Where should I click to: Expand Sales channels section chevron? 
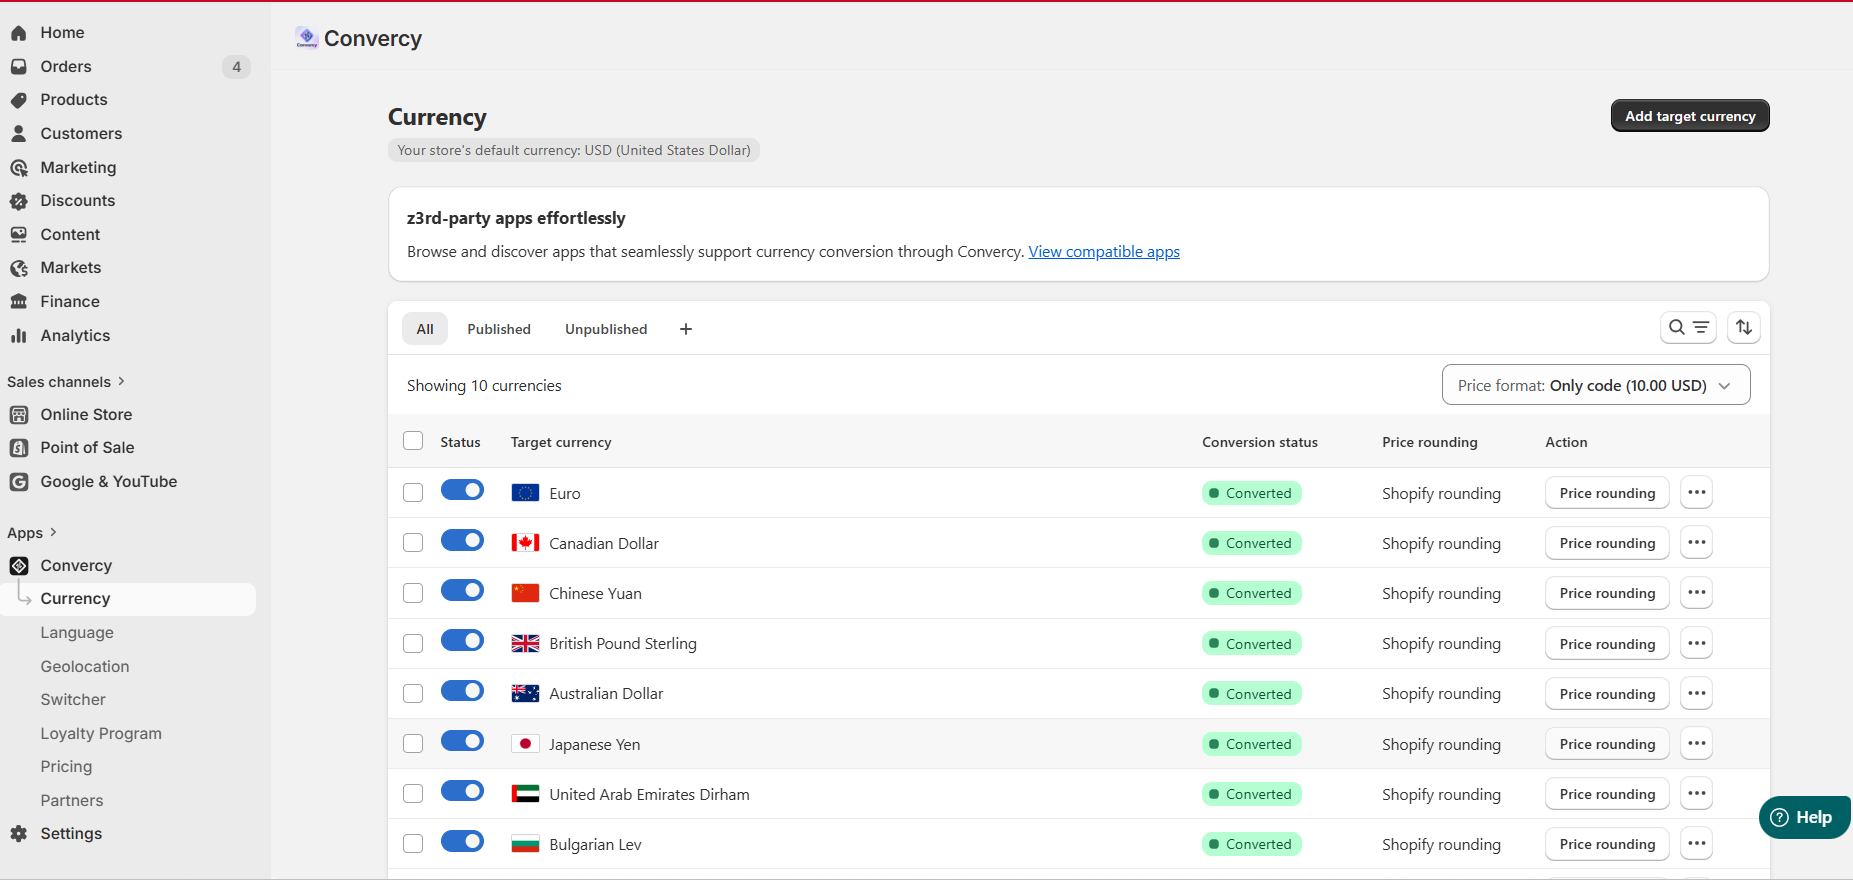tap(121, 381)
